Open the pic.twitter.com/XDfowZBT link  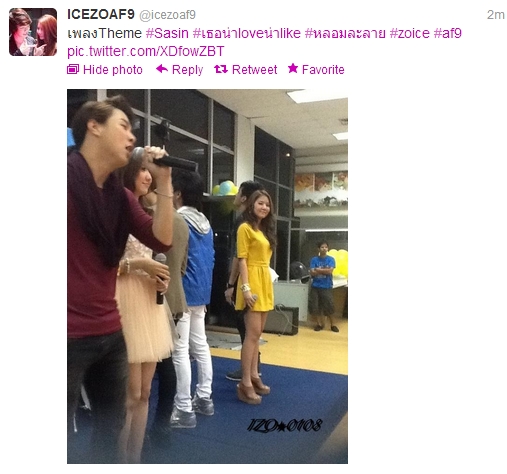pos(146,51)
